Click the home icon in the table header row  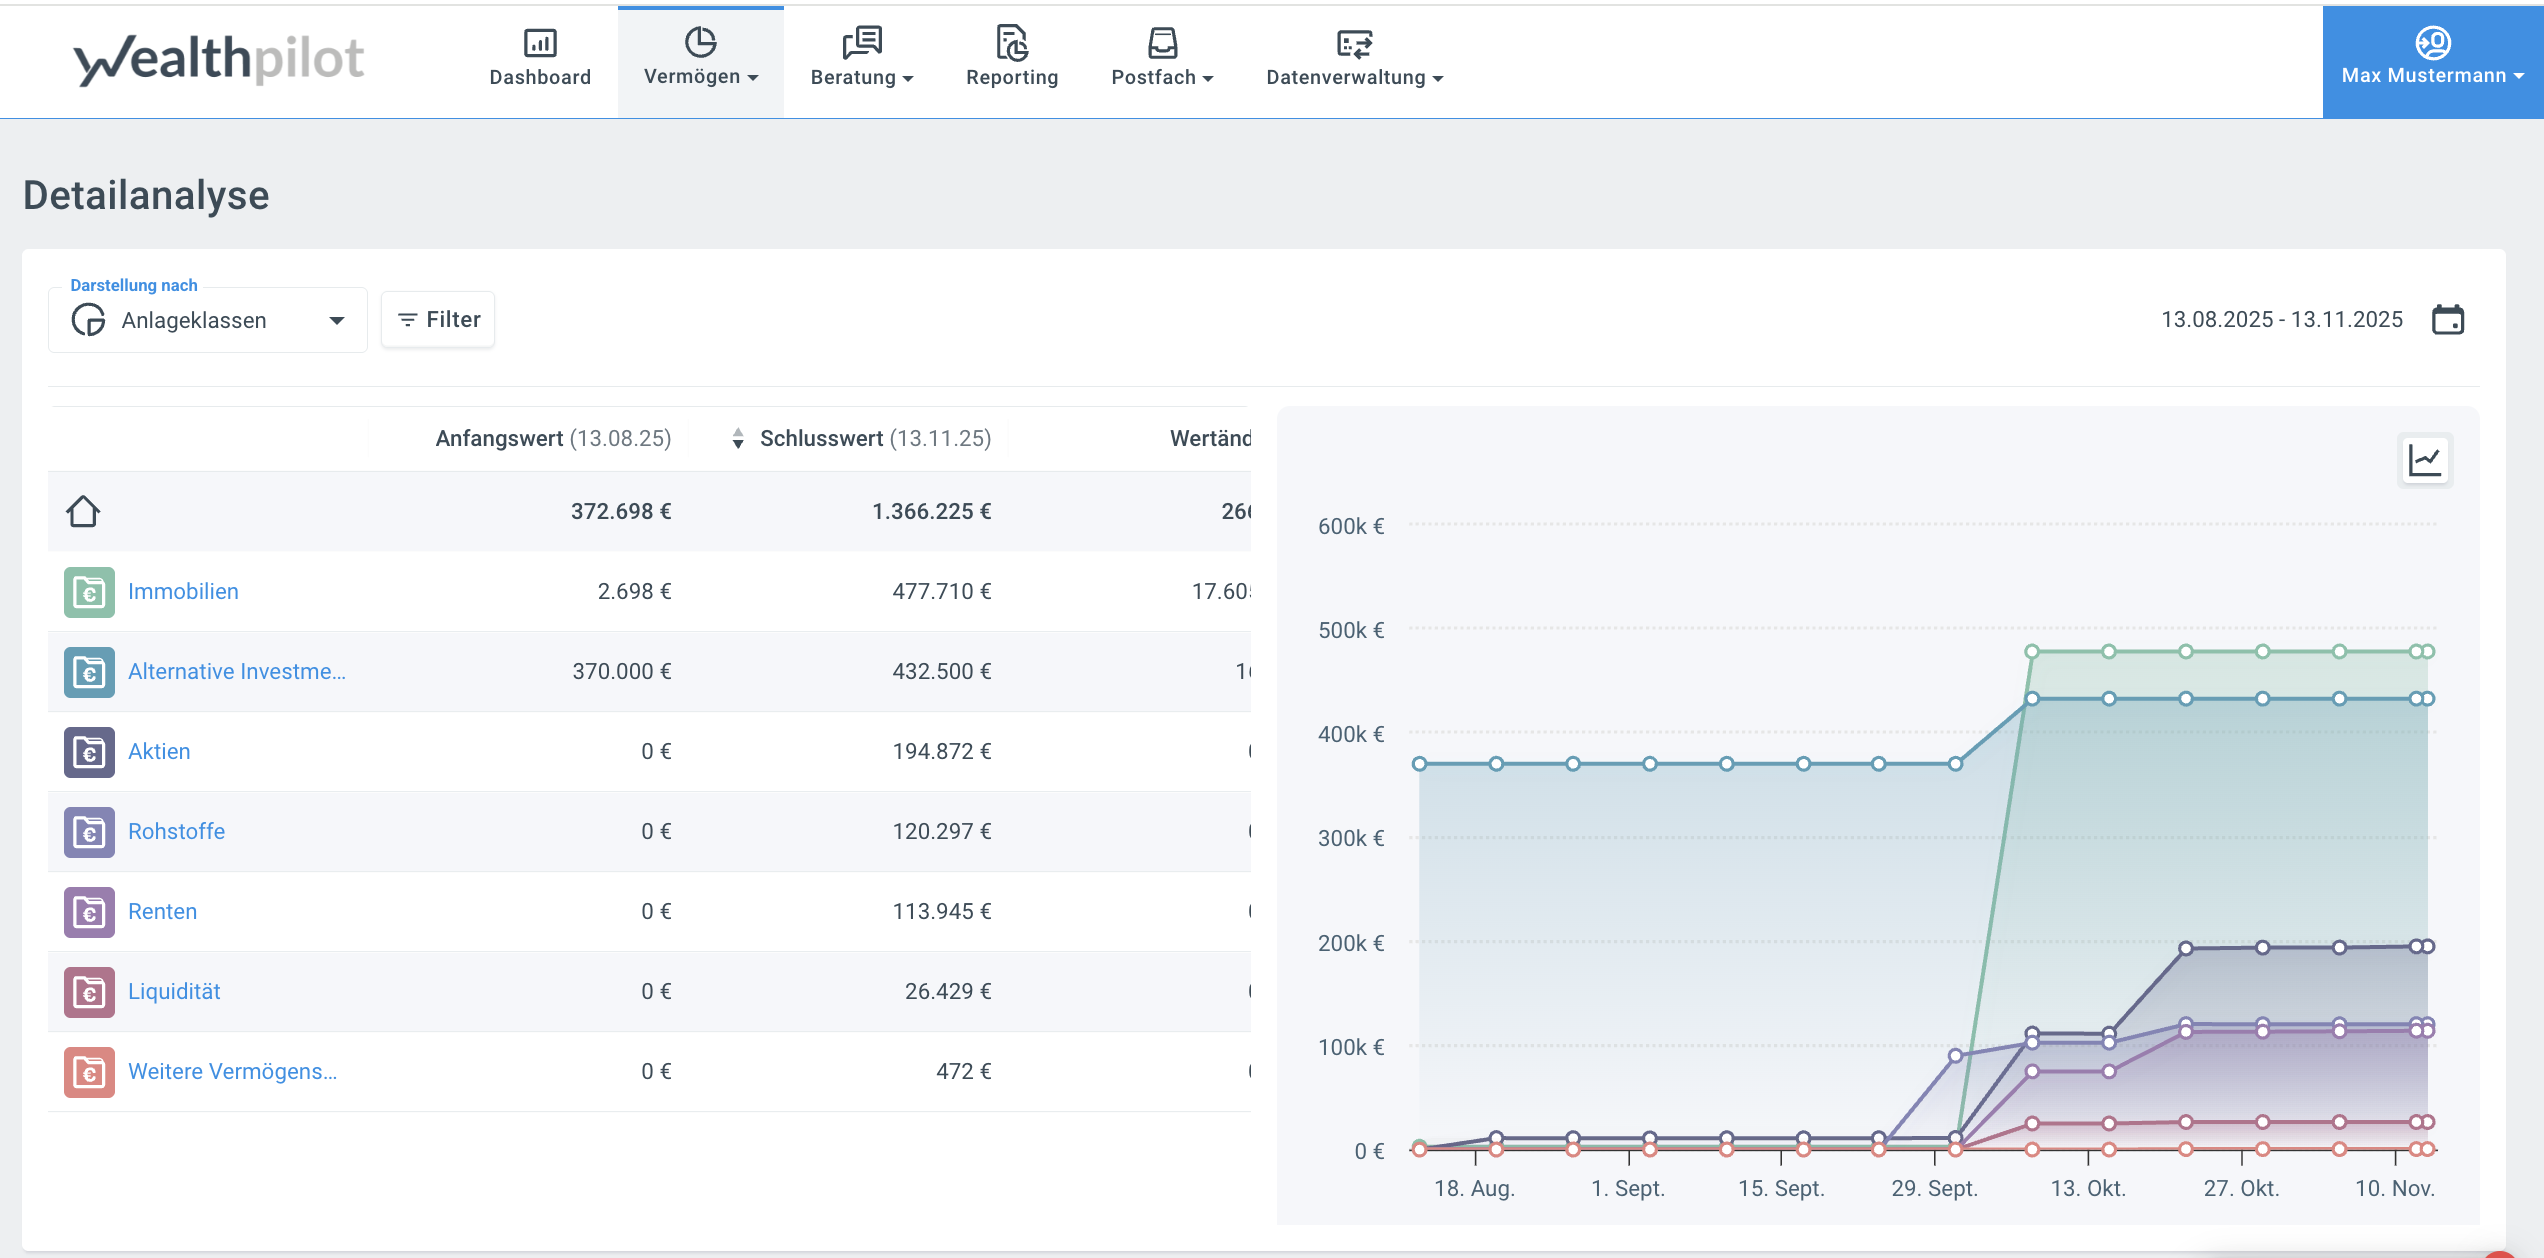(85, 510)
